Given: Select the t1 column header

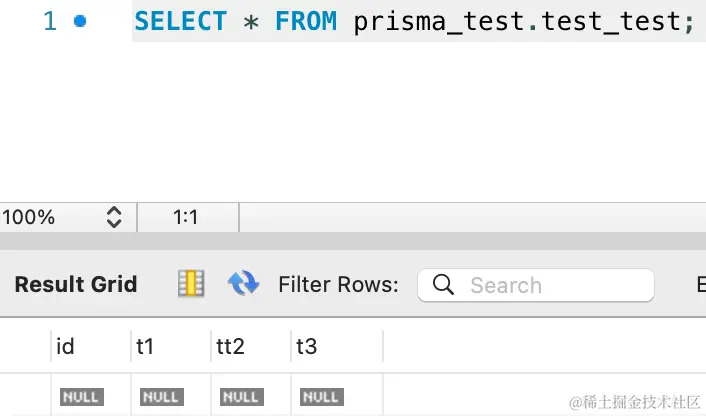Looking at the screenshot, I should point(171,346).
